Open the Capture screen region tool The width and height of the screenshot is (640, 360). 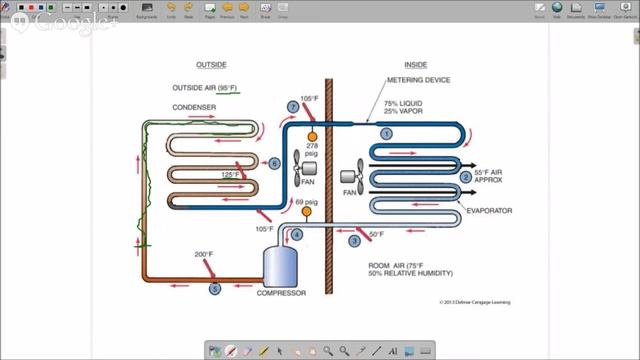click(409, 351)
